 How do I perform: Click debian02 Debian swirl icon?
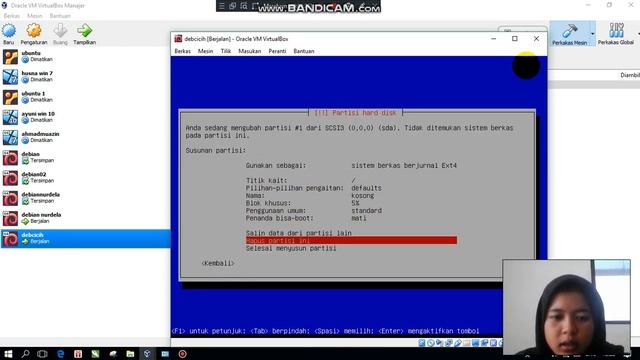click(10, 178)
